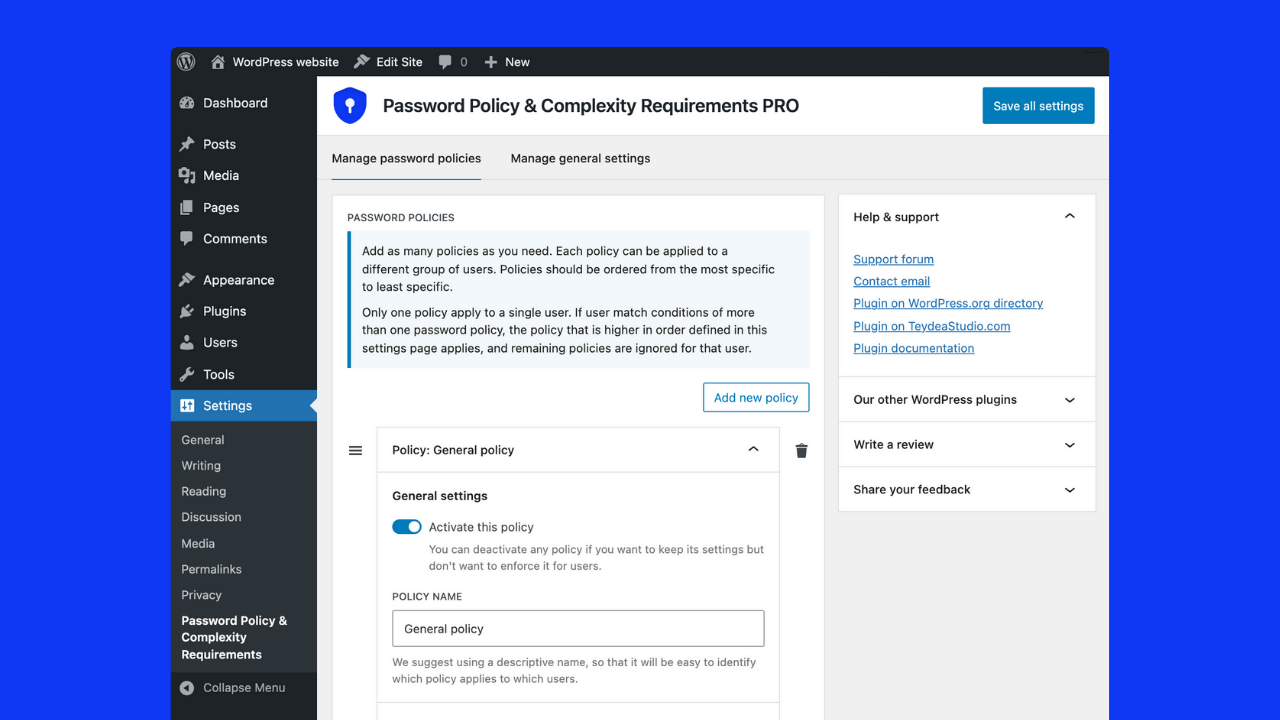Click the Policy name input field
1280x720 pixels.
[x=578, y=629]
